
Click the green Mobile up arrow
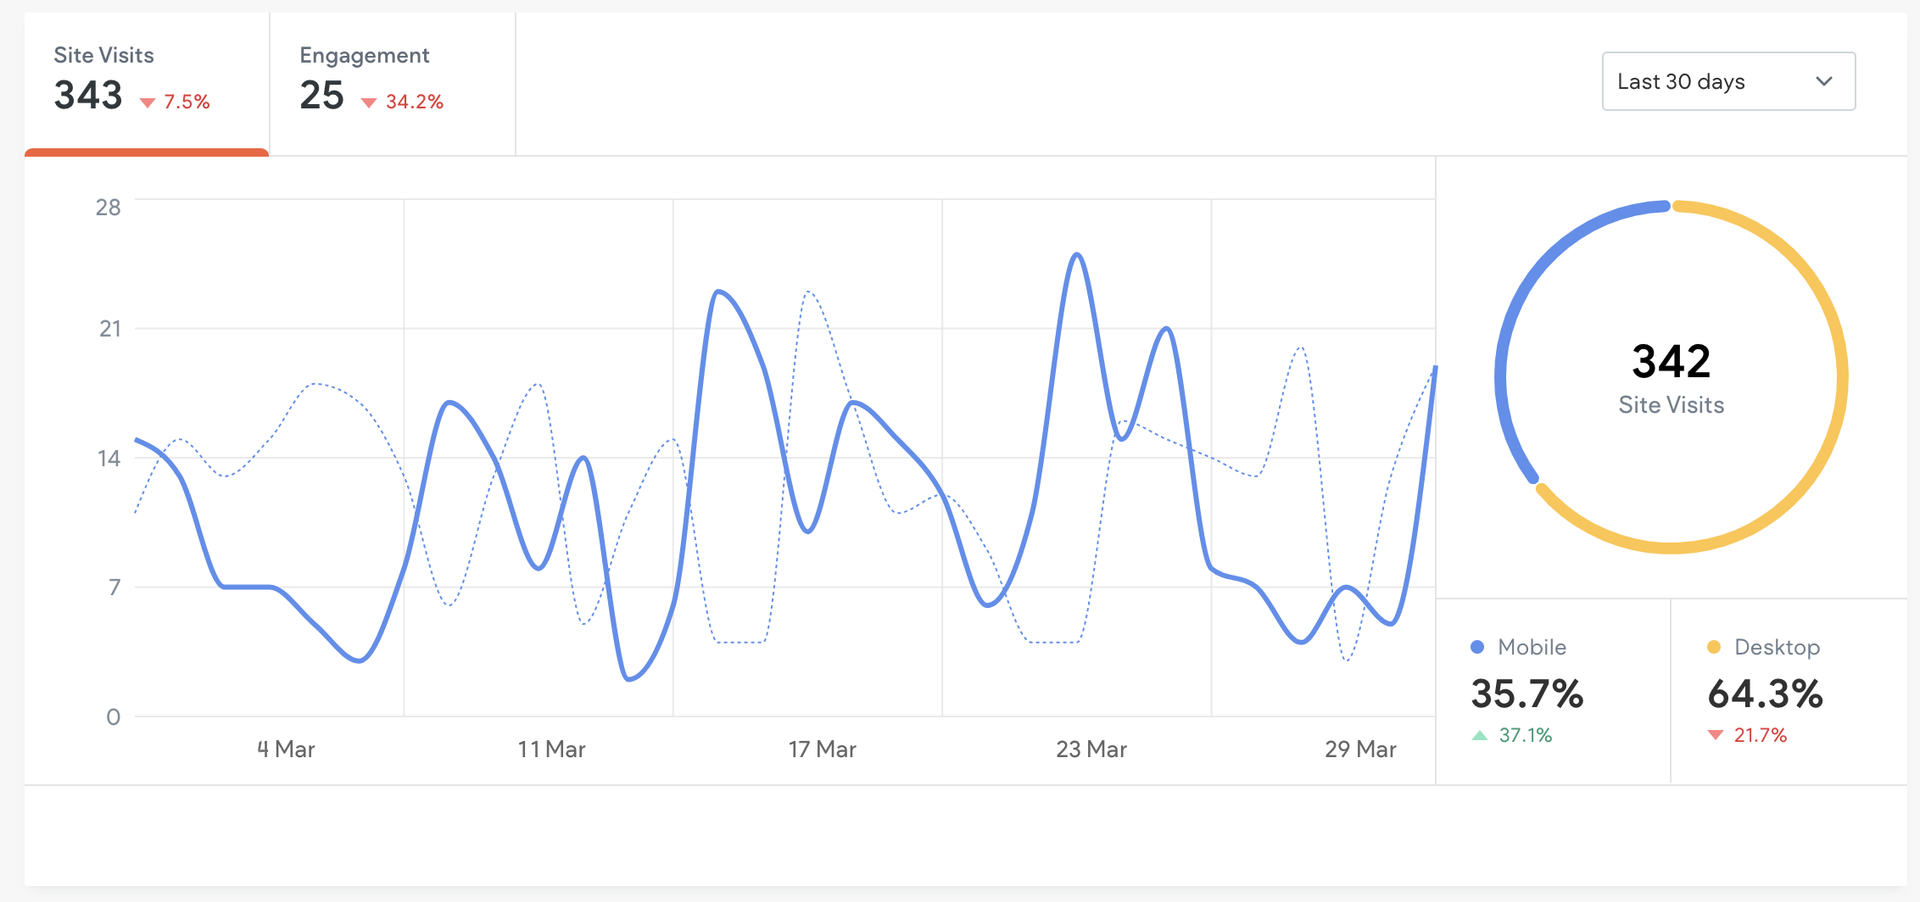(1480, 736)
